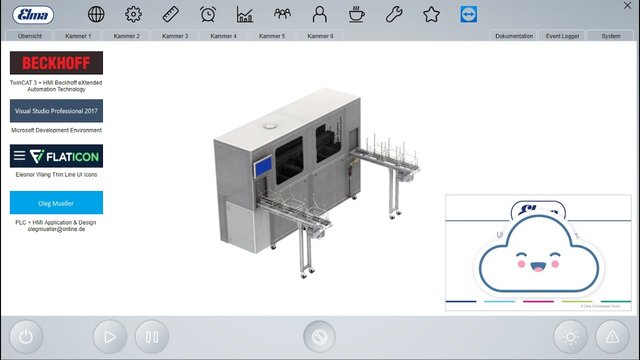Open the single user profile icon

pyautogui.click(x=320, y=15)
